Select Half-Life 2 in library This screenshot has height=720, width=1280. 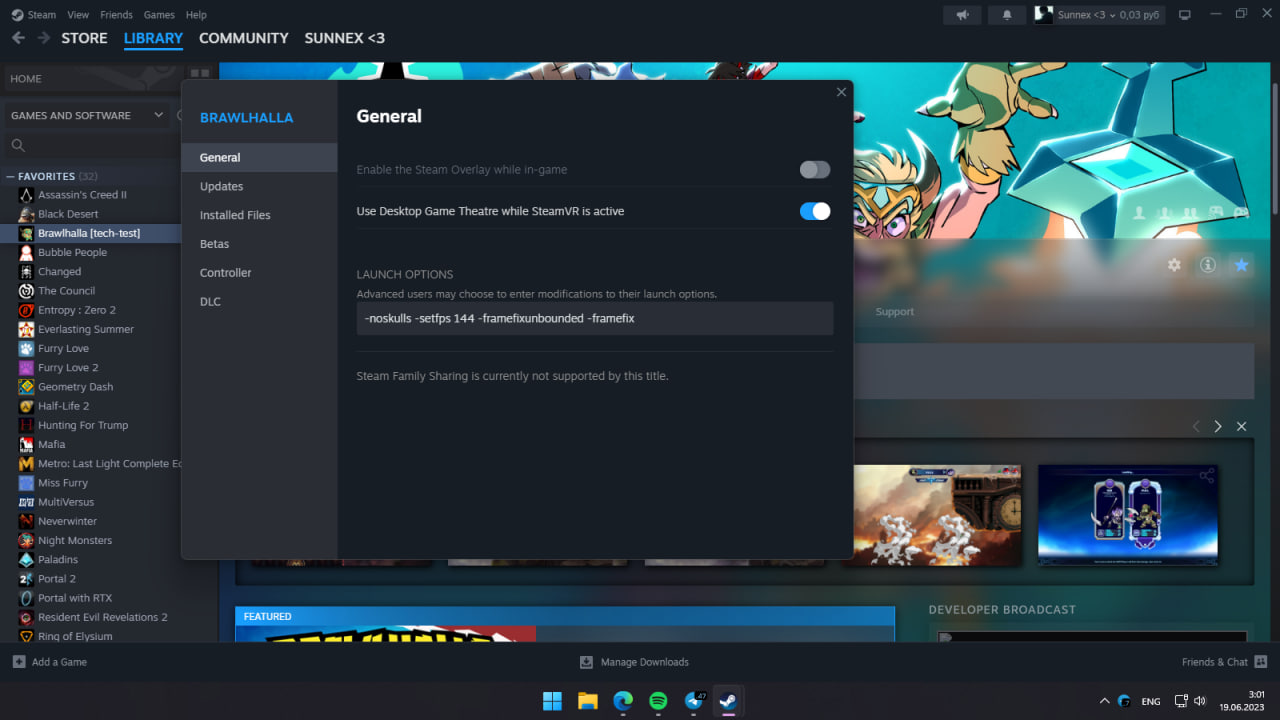63,406
